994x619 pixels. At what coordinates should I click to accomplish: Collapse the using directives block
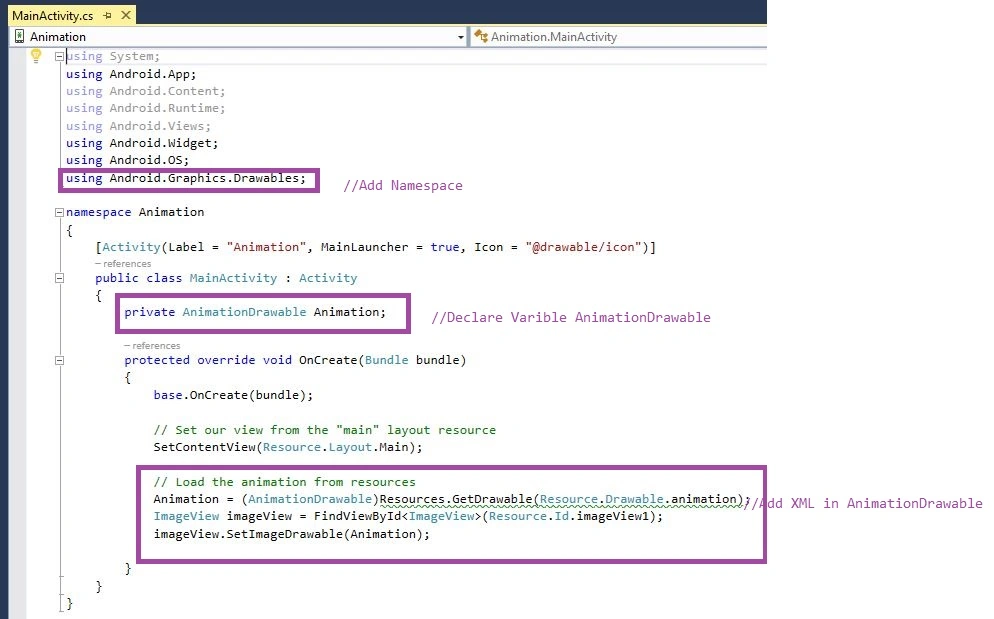pos(59,56)
